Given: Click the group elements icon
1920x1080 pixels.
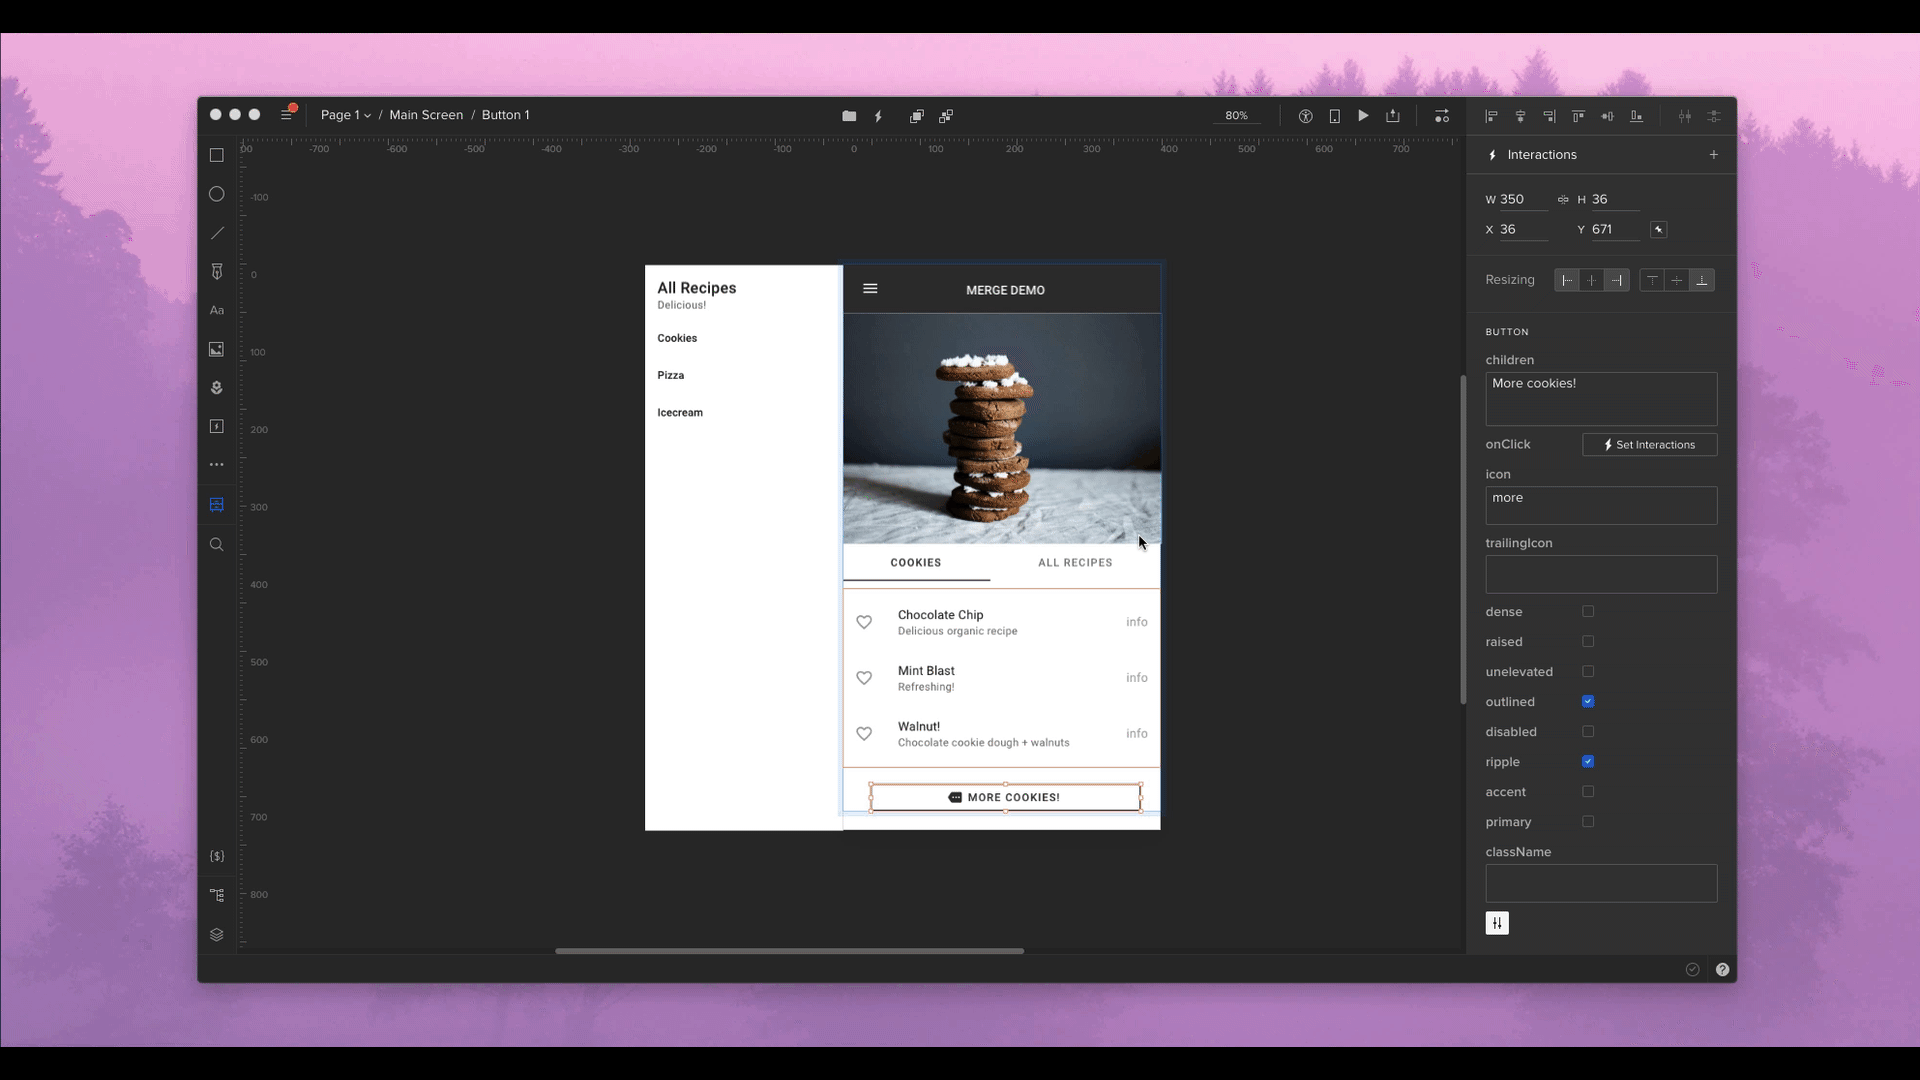Looking at the screenshot, I should [x=916, y=116].
